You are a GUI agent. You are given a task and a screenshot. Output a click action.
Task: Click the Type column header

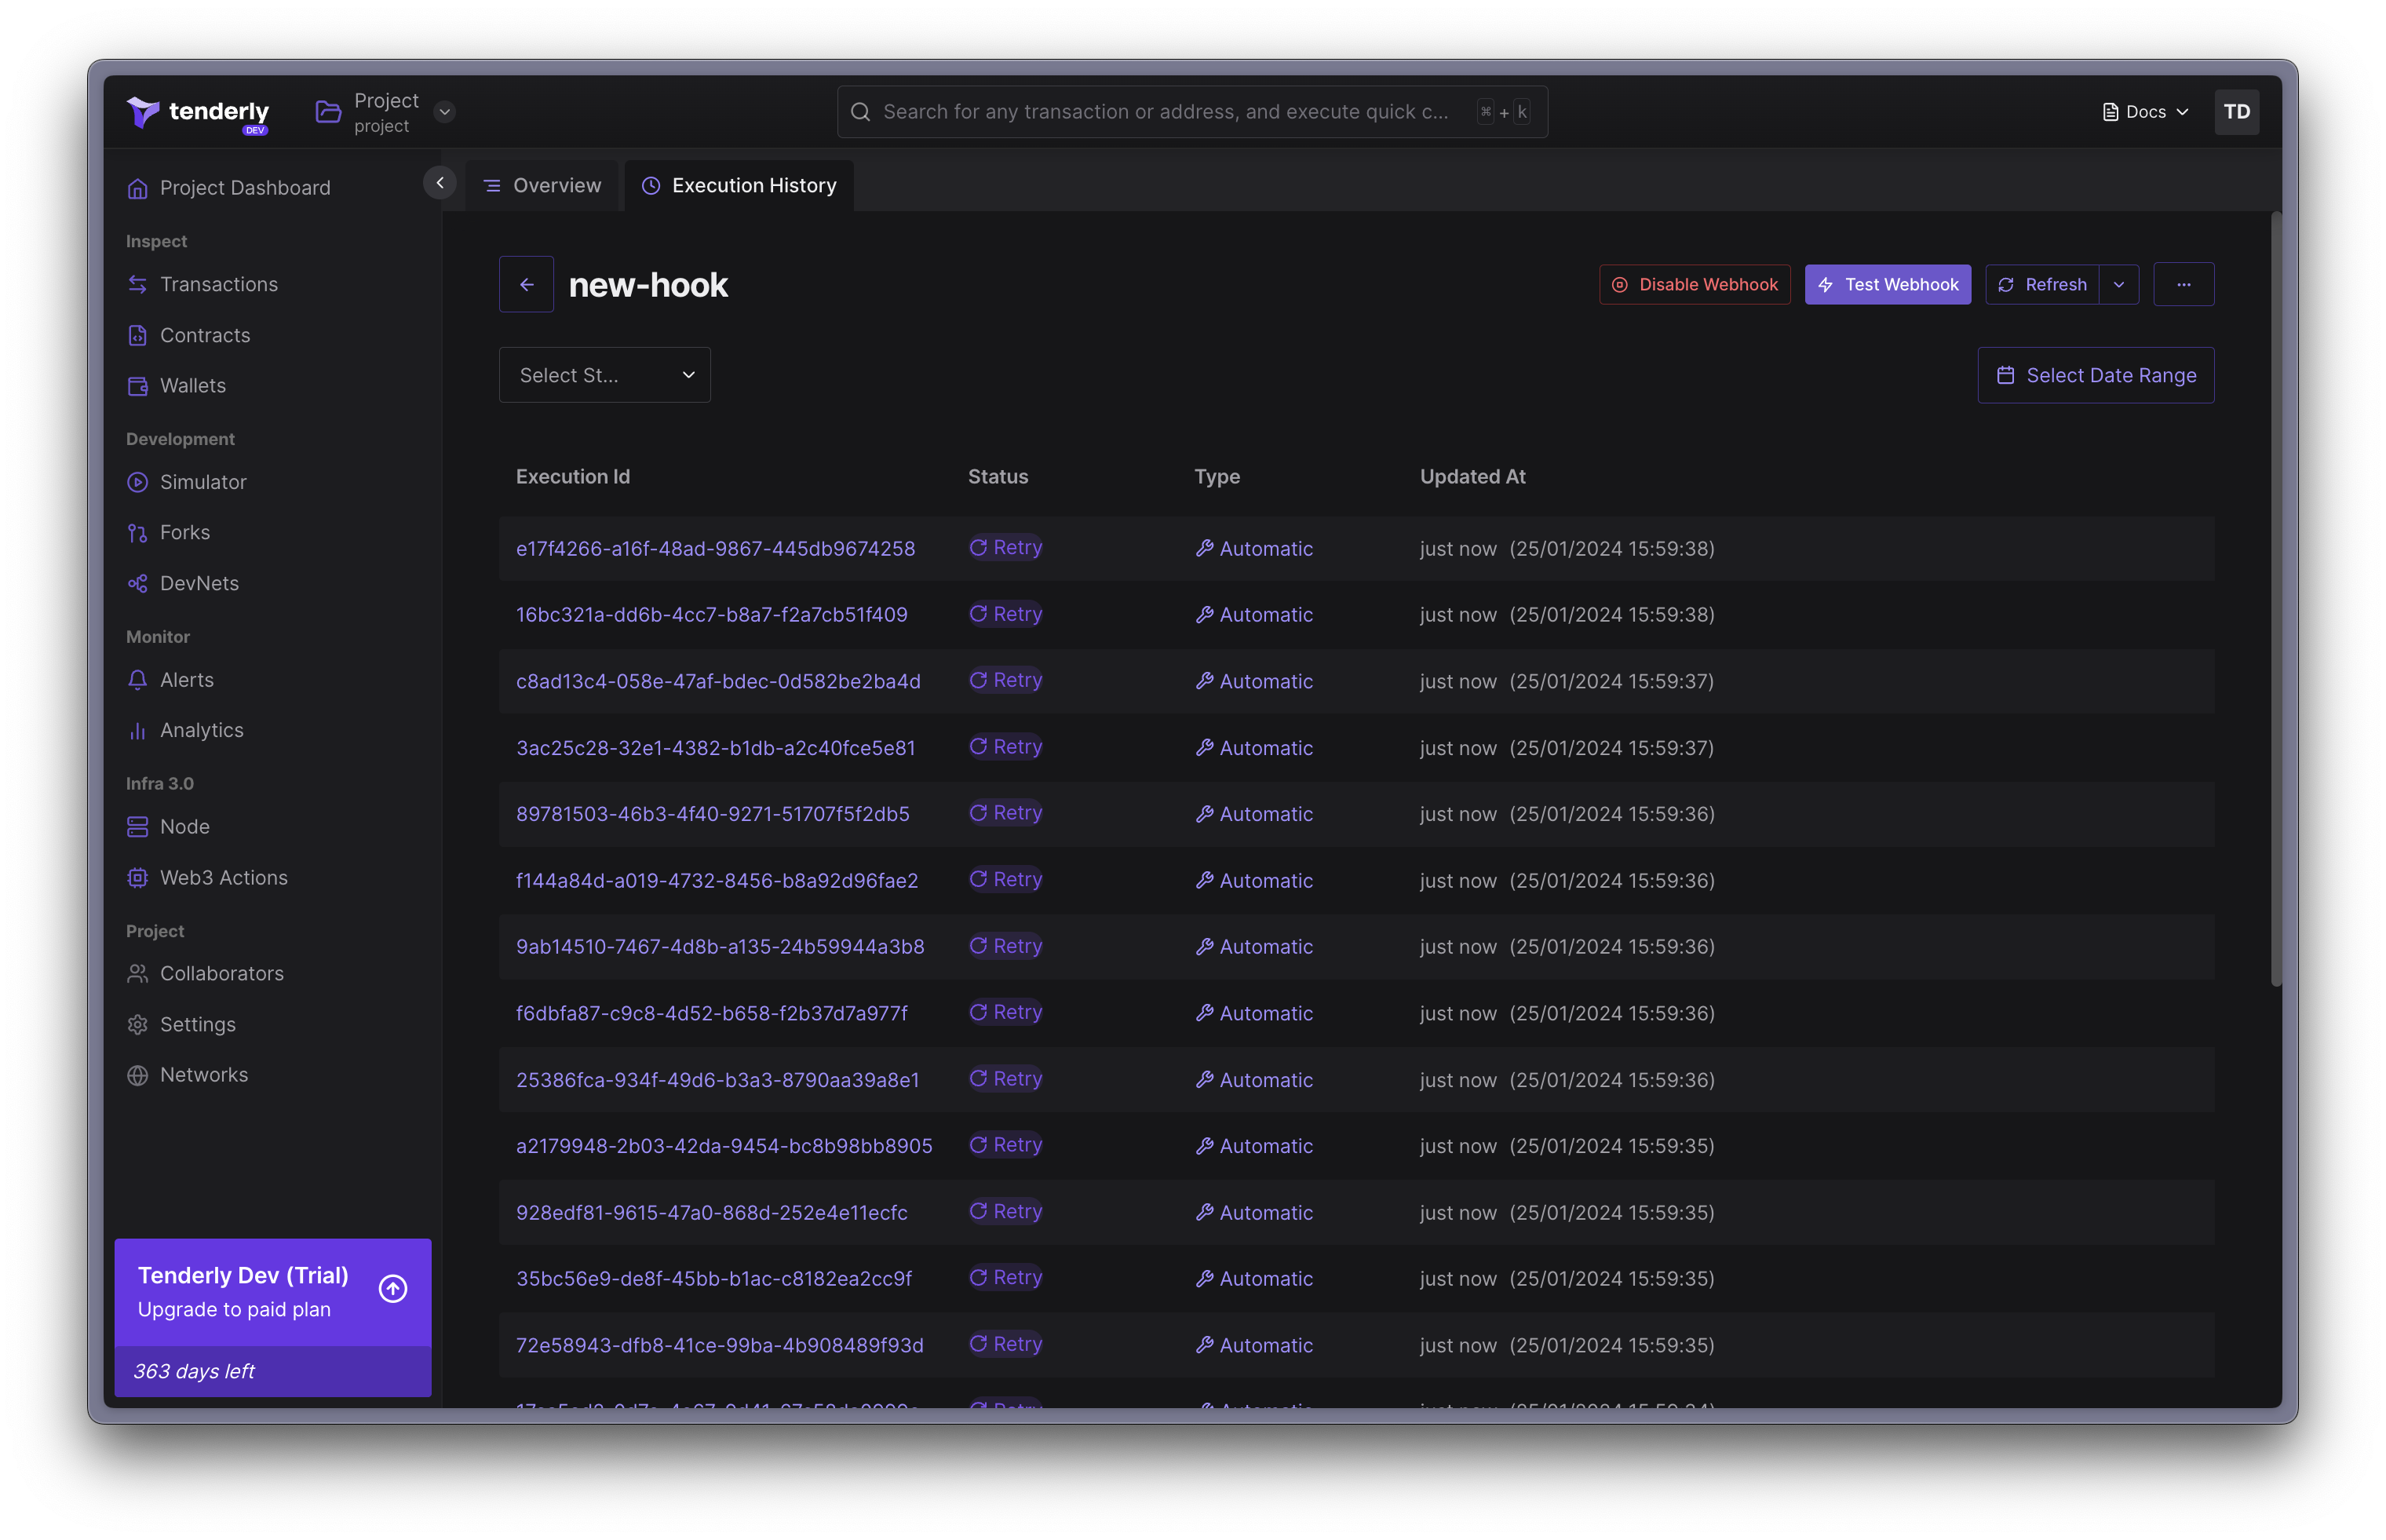click(x=1217, y=477)
